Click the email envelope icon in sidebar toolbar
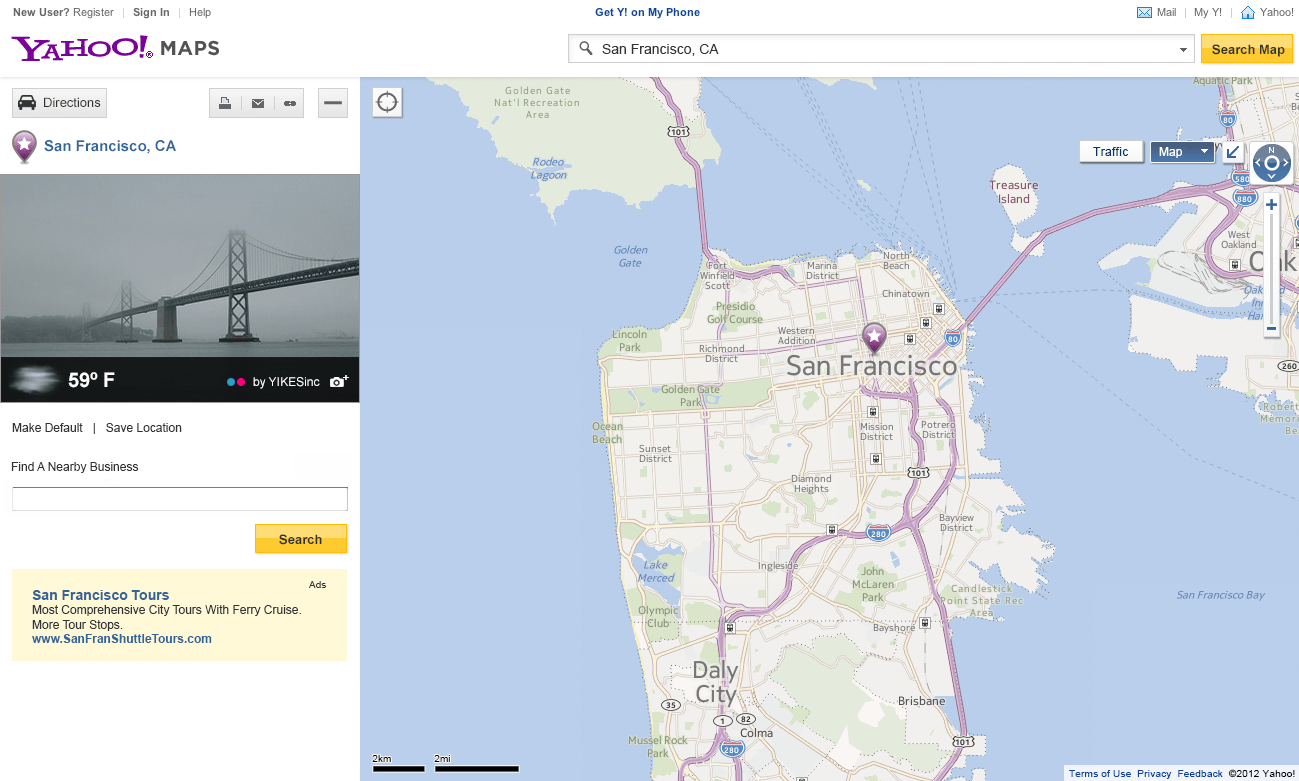The image size is (1299, 781). [x=258, y=103]
